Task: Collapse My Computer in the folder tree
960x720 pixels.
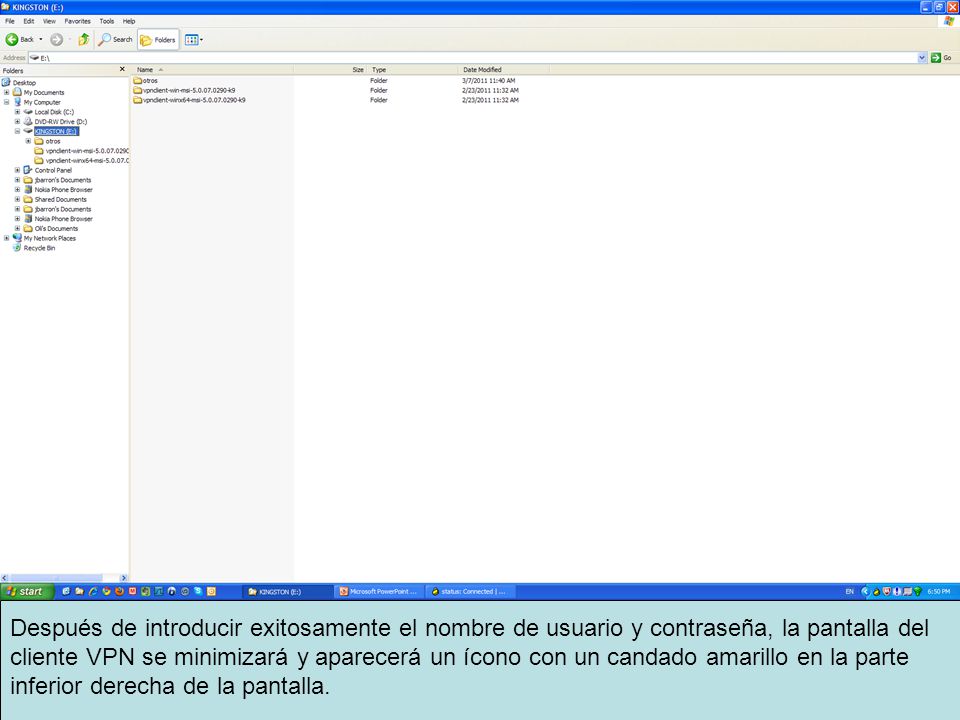Action: (x=7, y=102)
